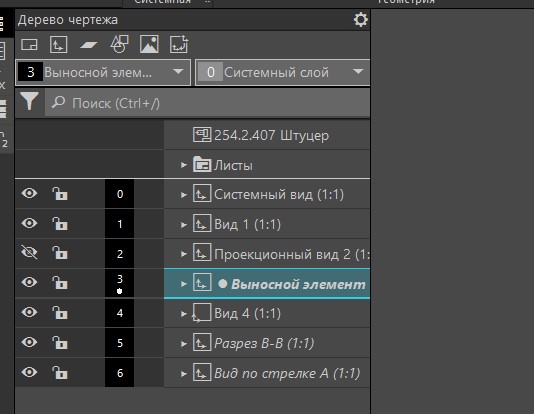Click current view number 3 cell
Screen dimensions: 534x414
click(x=120, y=283)
